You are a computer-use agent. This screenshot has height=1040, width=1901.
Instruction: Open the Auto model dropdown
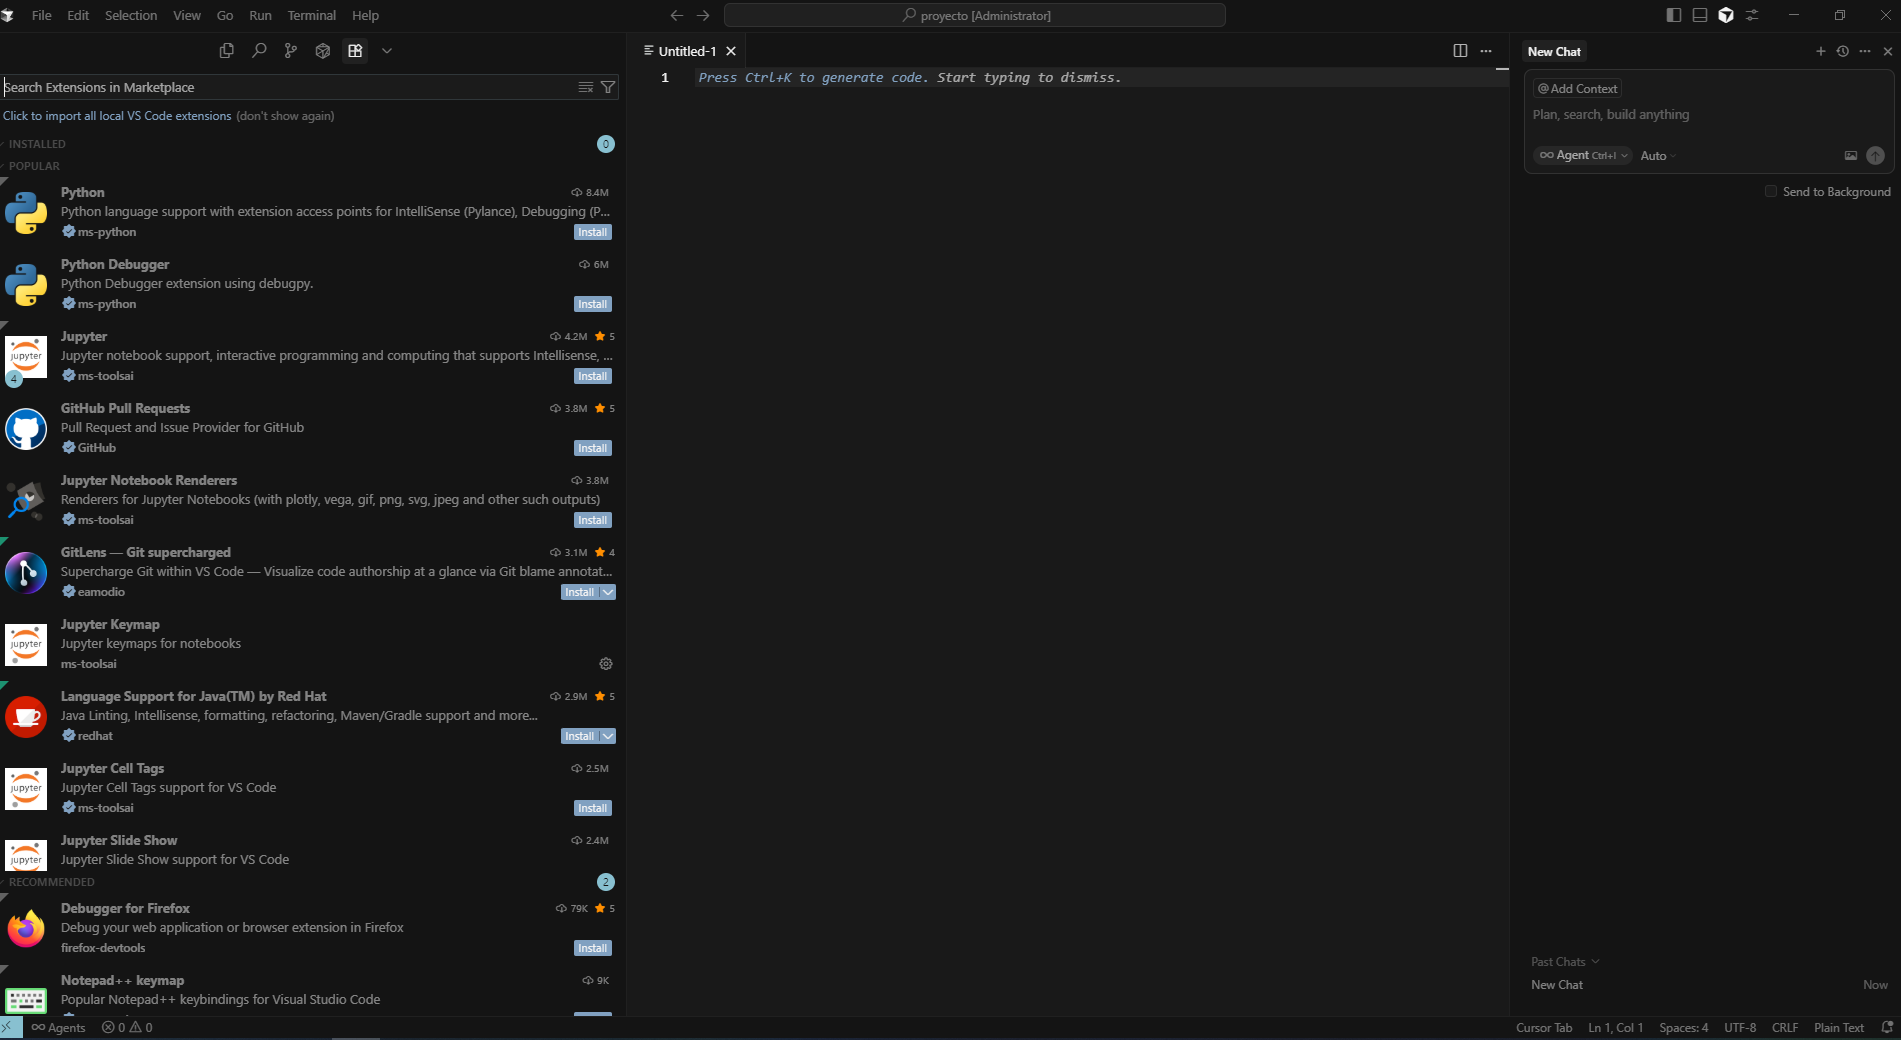click(1658, 156)
